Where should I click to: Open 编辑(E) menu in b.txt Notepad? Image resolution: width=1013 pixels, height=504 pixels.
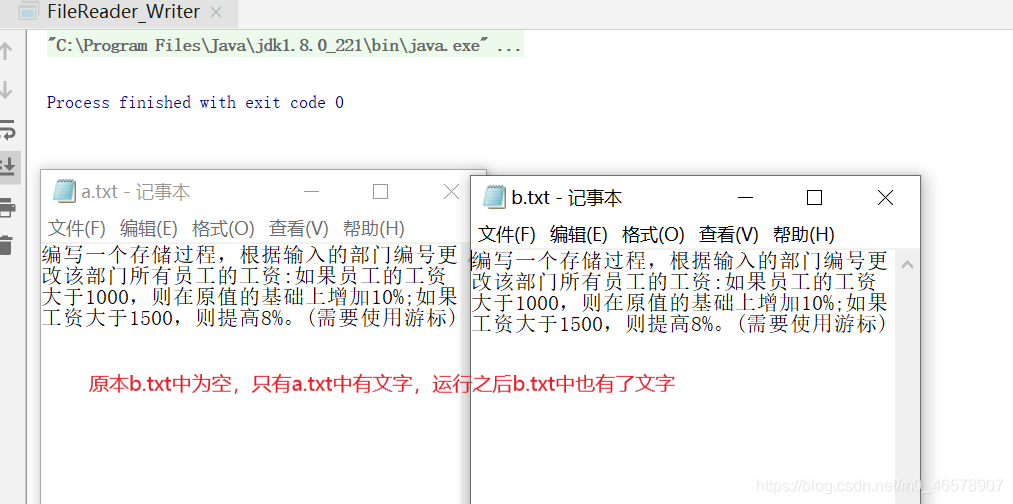[x=579, y=234]
